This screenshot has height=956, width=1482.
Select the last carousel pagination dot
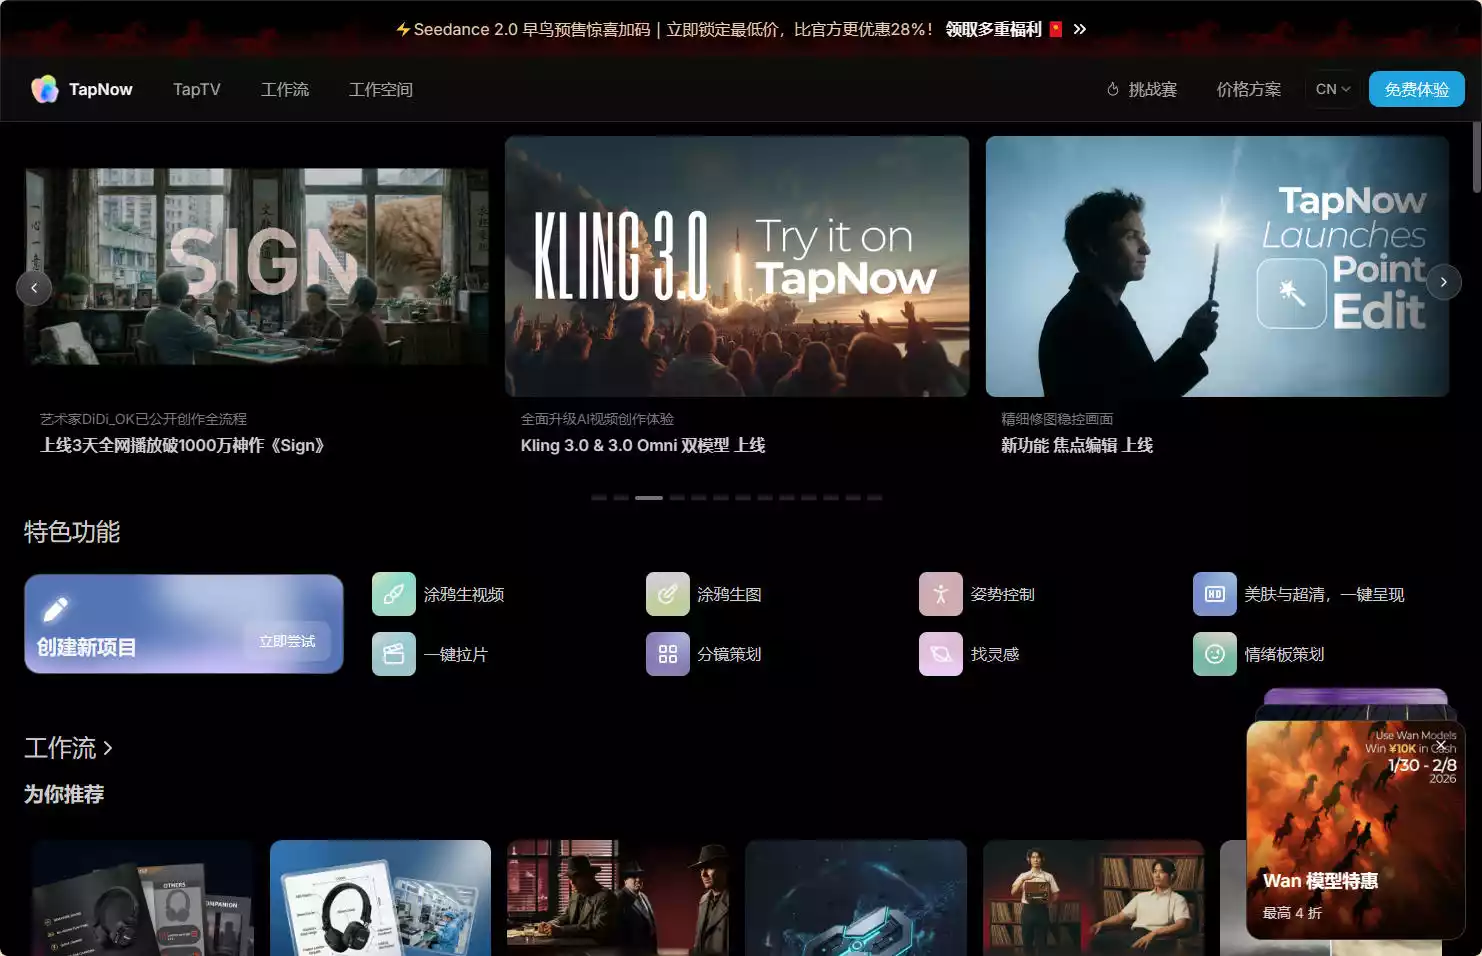point(875,497)
